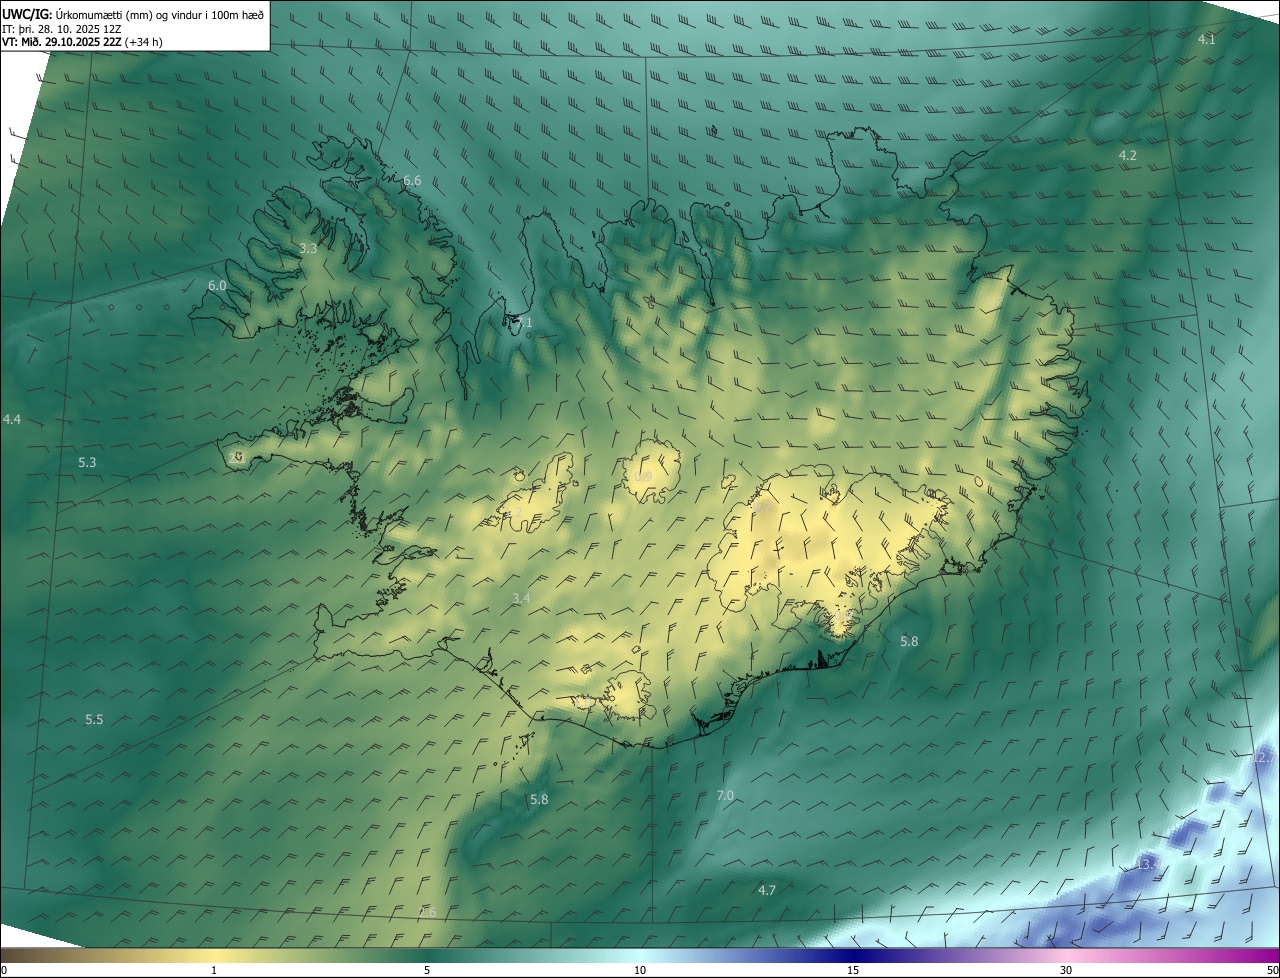The width and height of the screenshot is (1280, 978).
Task: Select the 4.2 value label
Action: (x=1127, y=155)
